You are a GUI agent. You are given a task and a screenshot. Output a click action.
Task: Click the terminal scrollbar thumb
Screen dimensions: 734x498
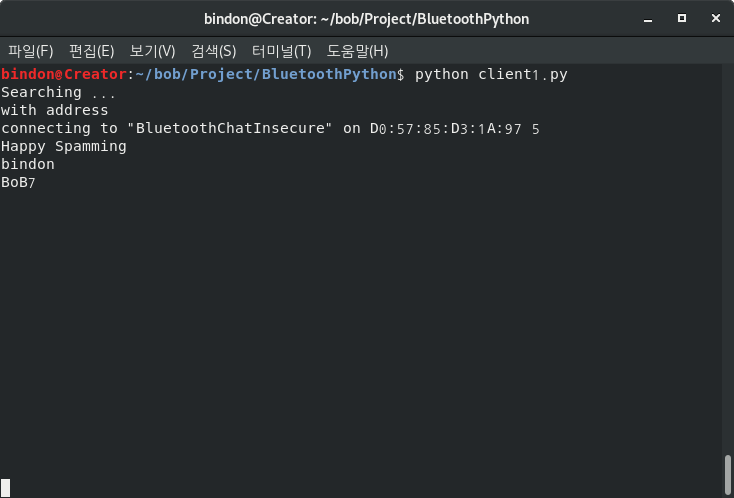[x=728, y=475]
